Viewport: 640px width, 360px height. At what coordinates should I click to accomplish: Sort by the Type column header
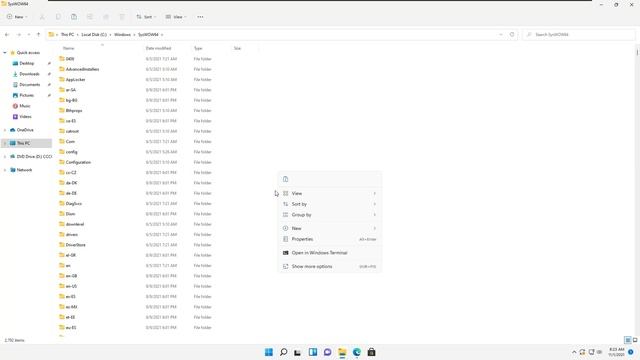pos(198,48)
